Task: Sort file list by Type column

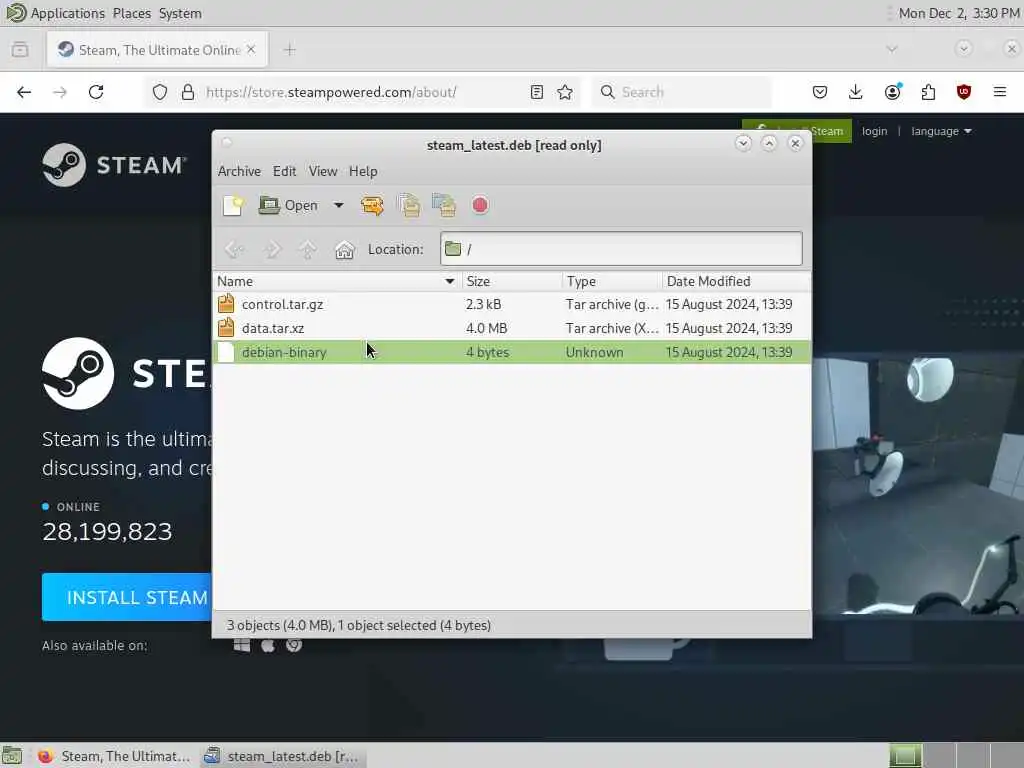Action: pyautogui.click(x=612, y=281)
